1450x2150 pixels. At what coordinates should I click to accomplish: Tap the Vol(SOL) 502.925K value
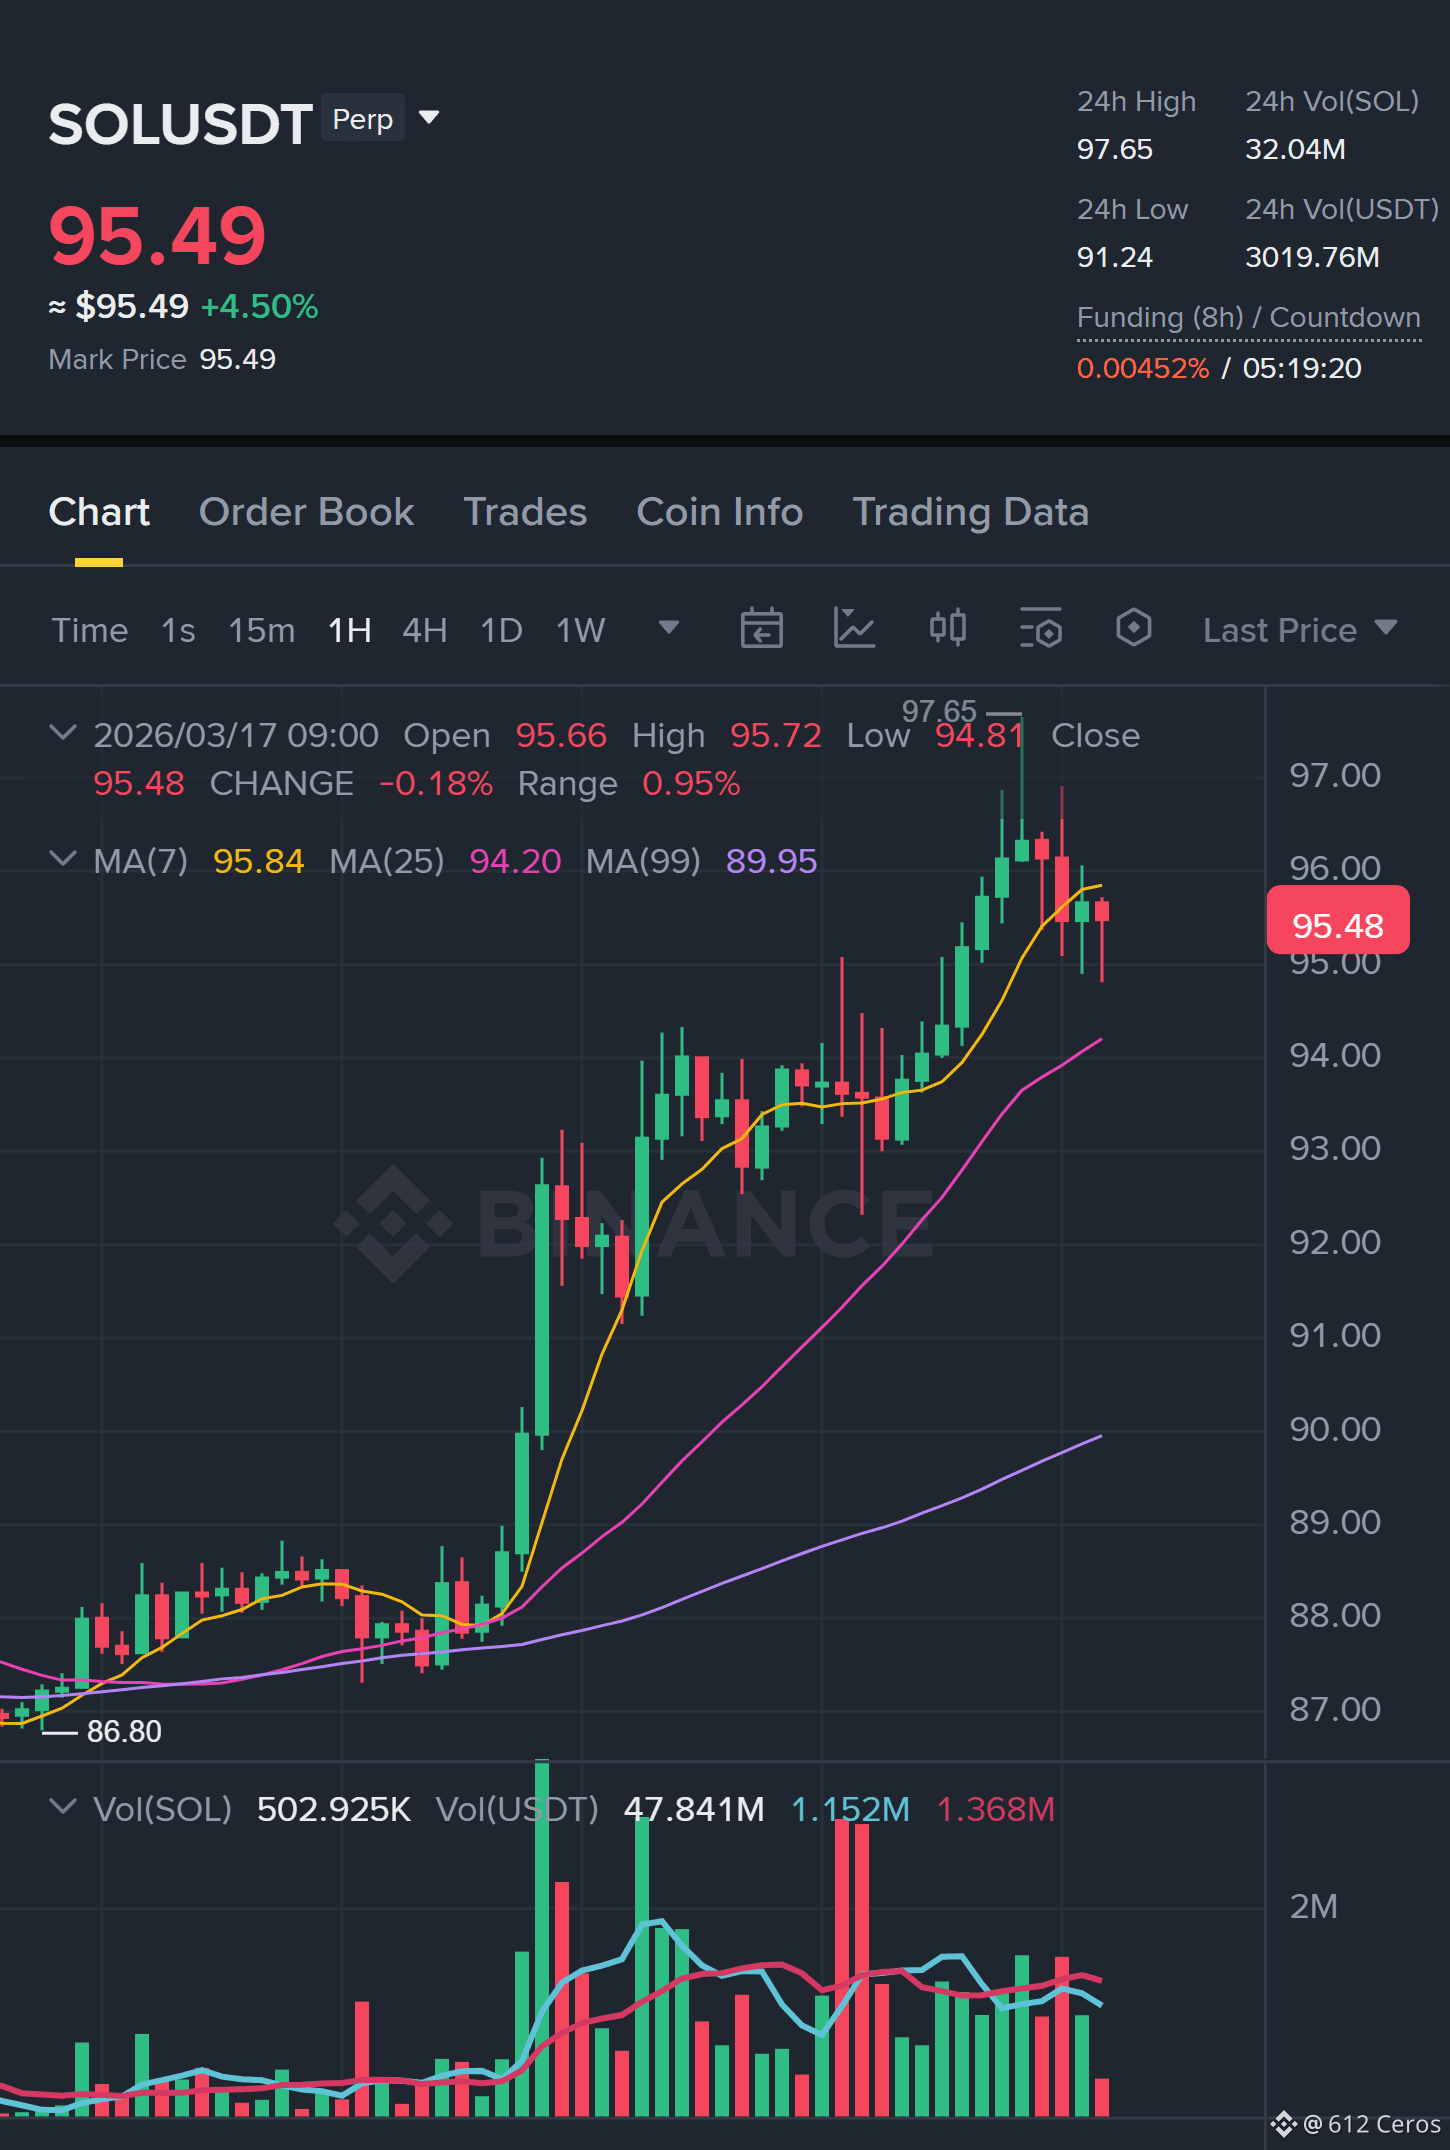(334, 1809)
